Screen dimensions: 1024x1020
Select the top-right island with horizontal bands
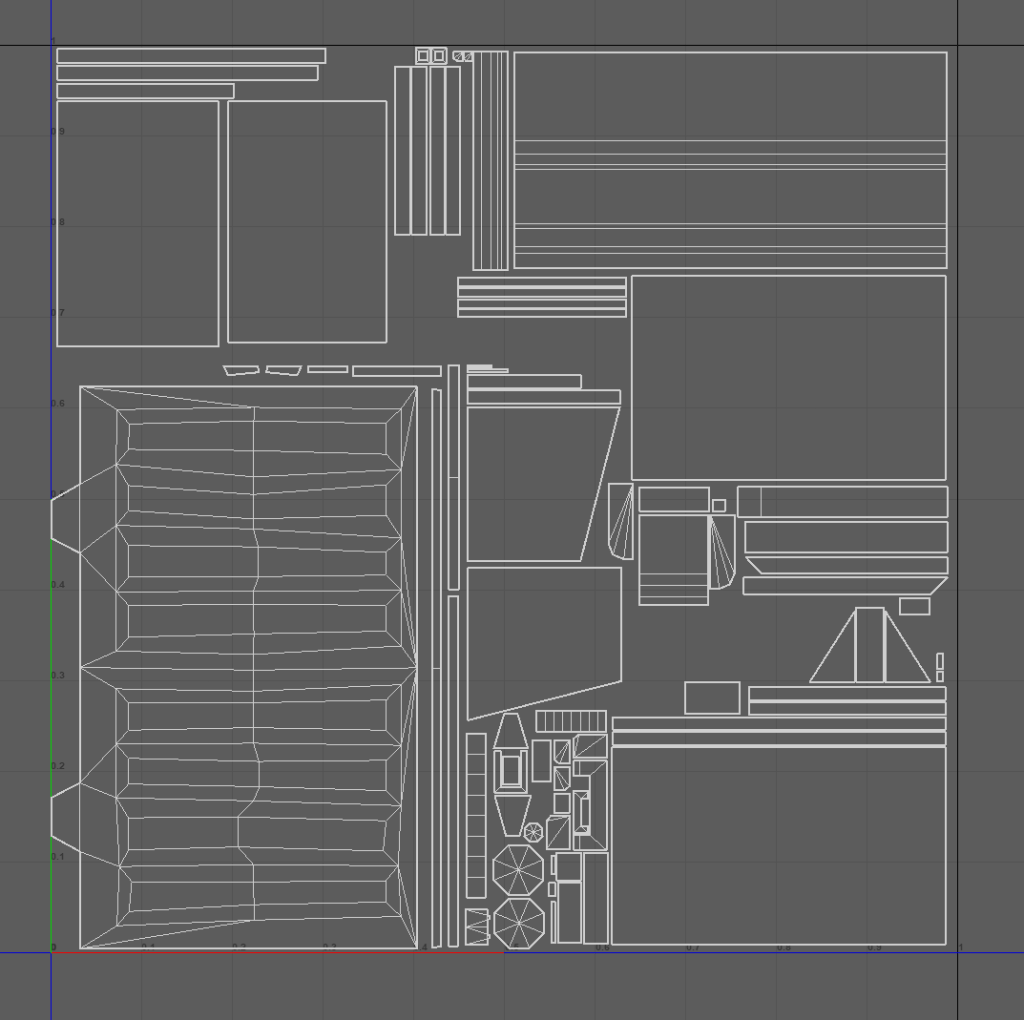point(730,160)
